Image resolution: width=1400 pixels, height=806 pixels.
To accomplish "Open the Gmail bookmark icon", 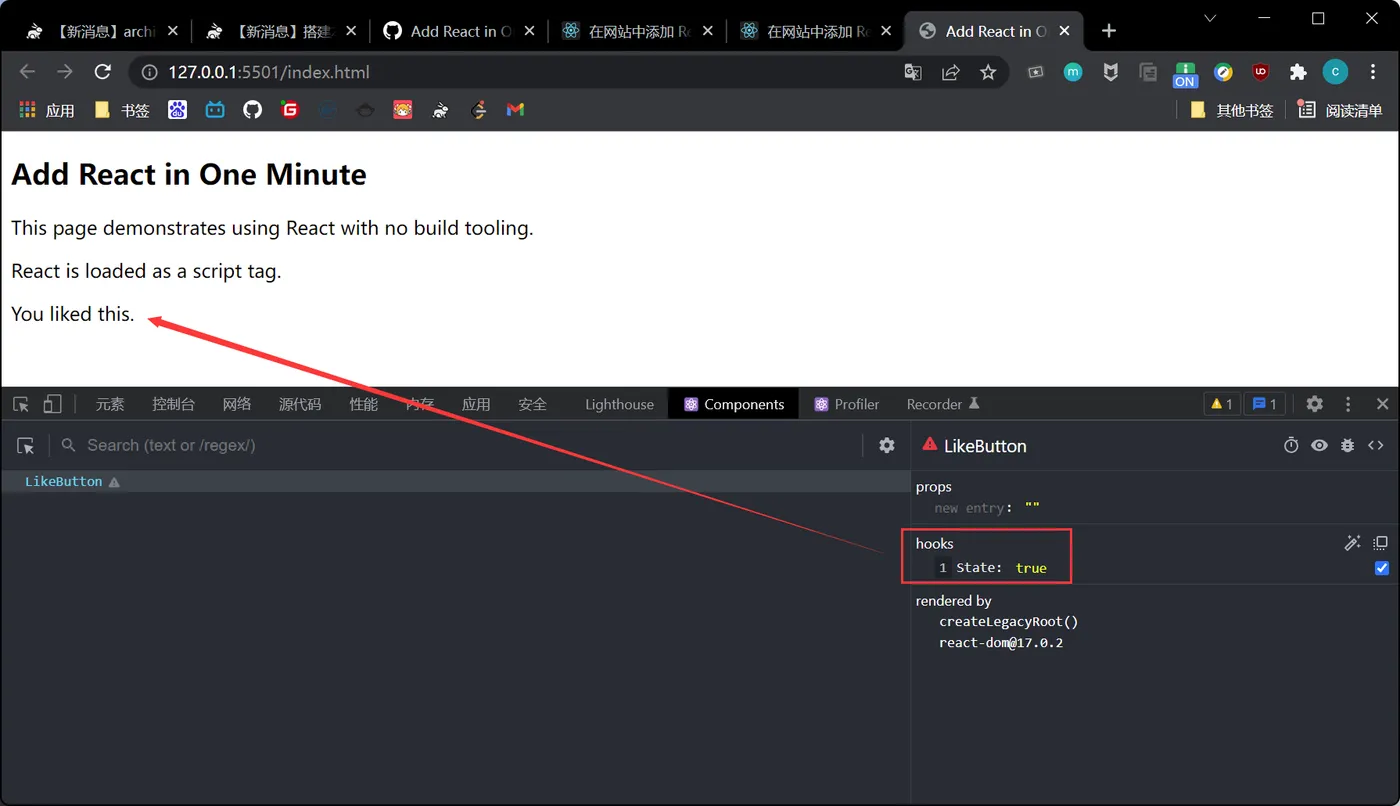I will (x=515, y=110).
